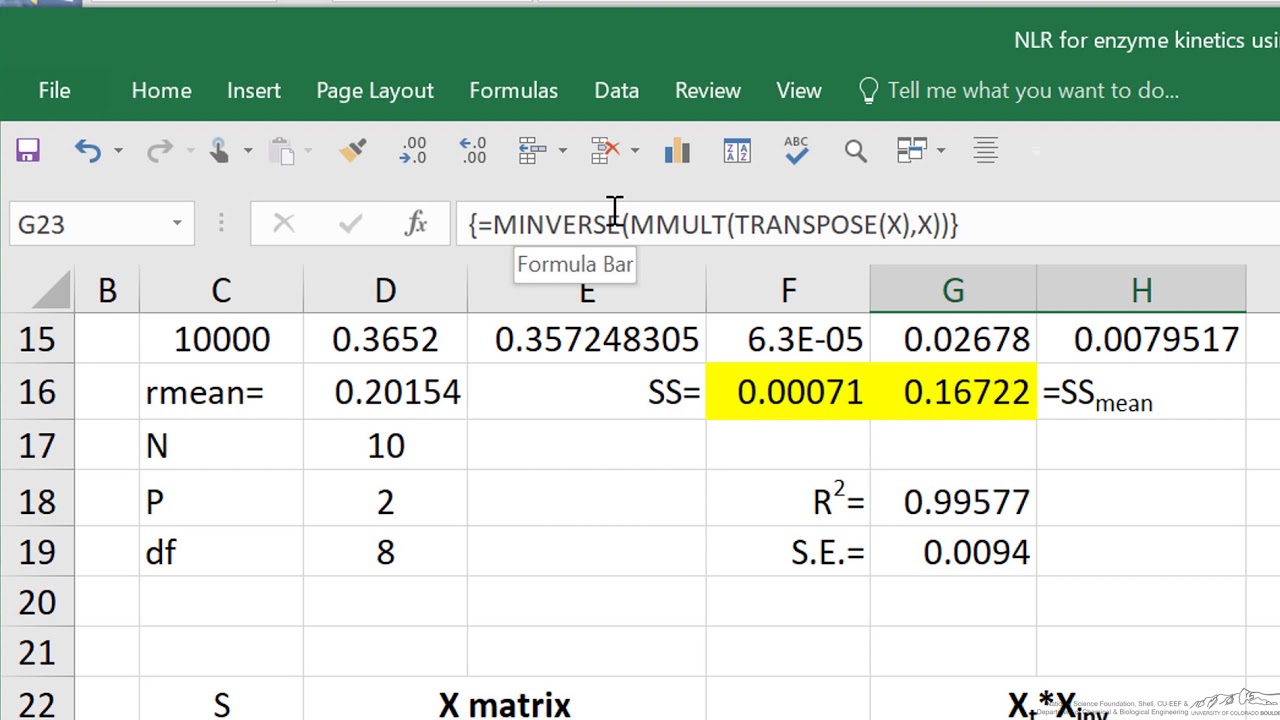Click cell containing 10000
Screen dimensions: 1280x720
[x=221, y=339]
